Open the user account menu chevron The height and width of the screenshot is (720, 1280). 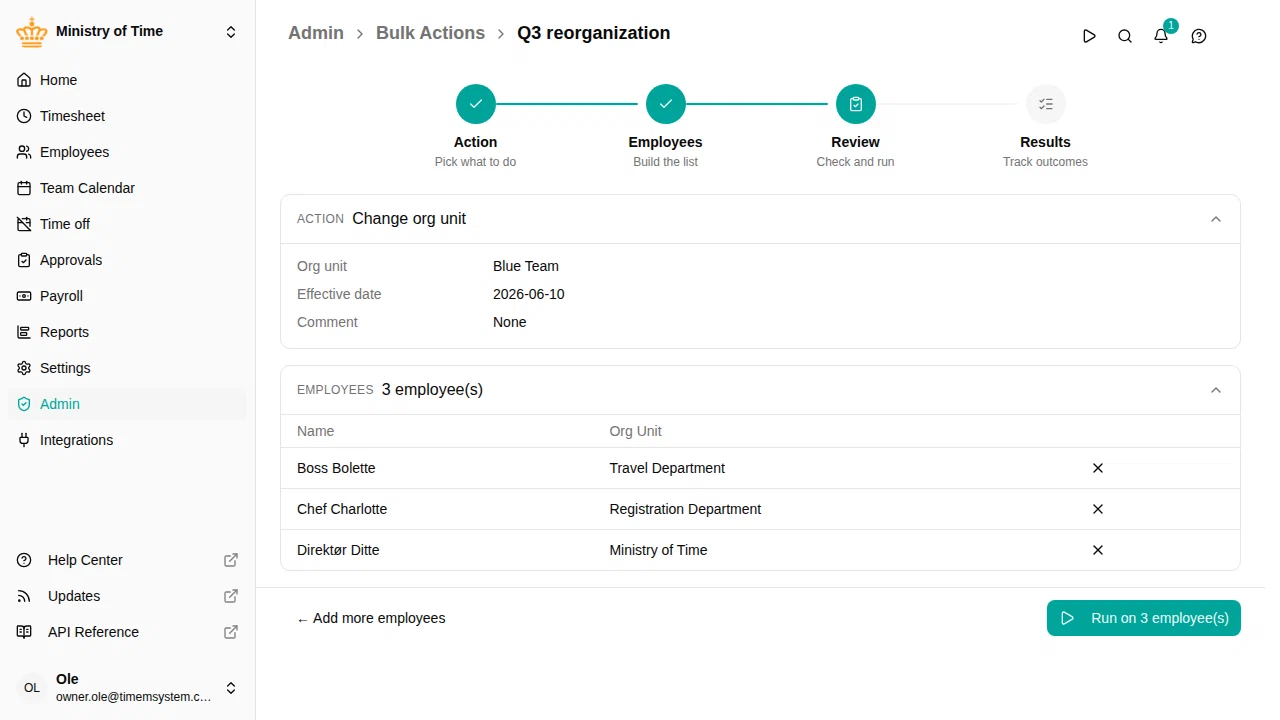click(231, 688)
